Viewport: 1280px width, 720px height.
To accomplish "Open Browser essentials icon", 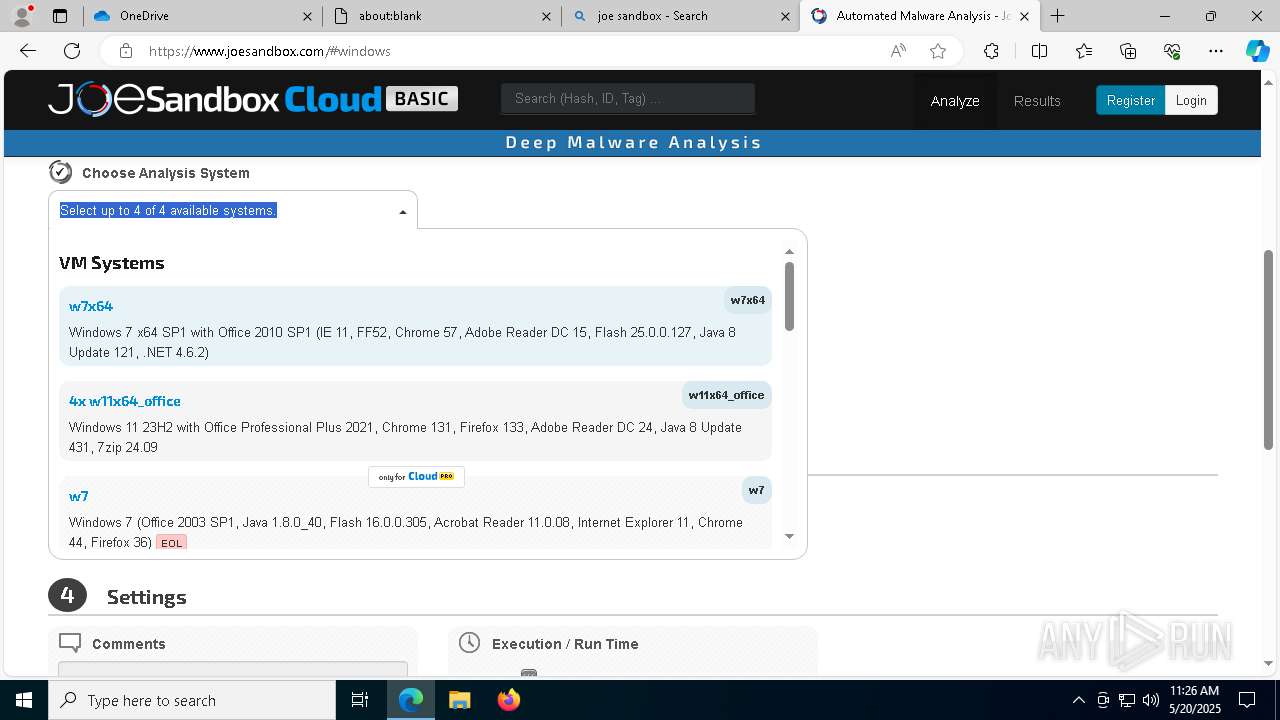I will tap(1172, 51).
